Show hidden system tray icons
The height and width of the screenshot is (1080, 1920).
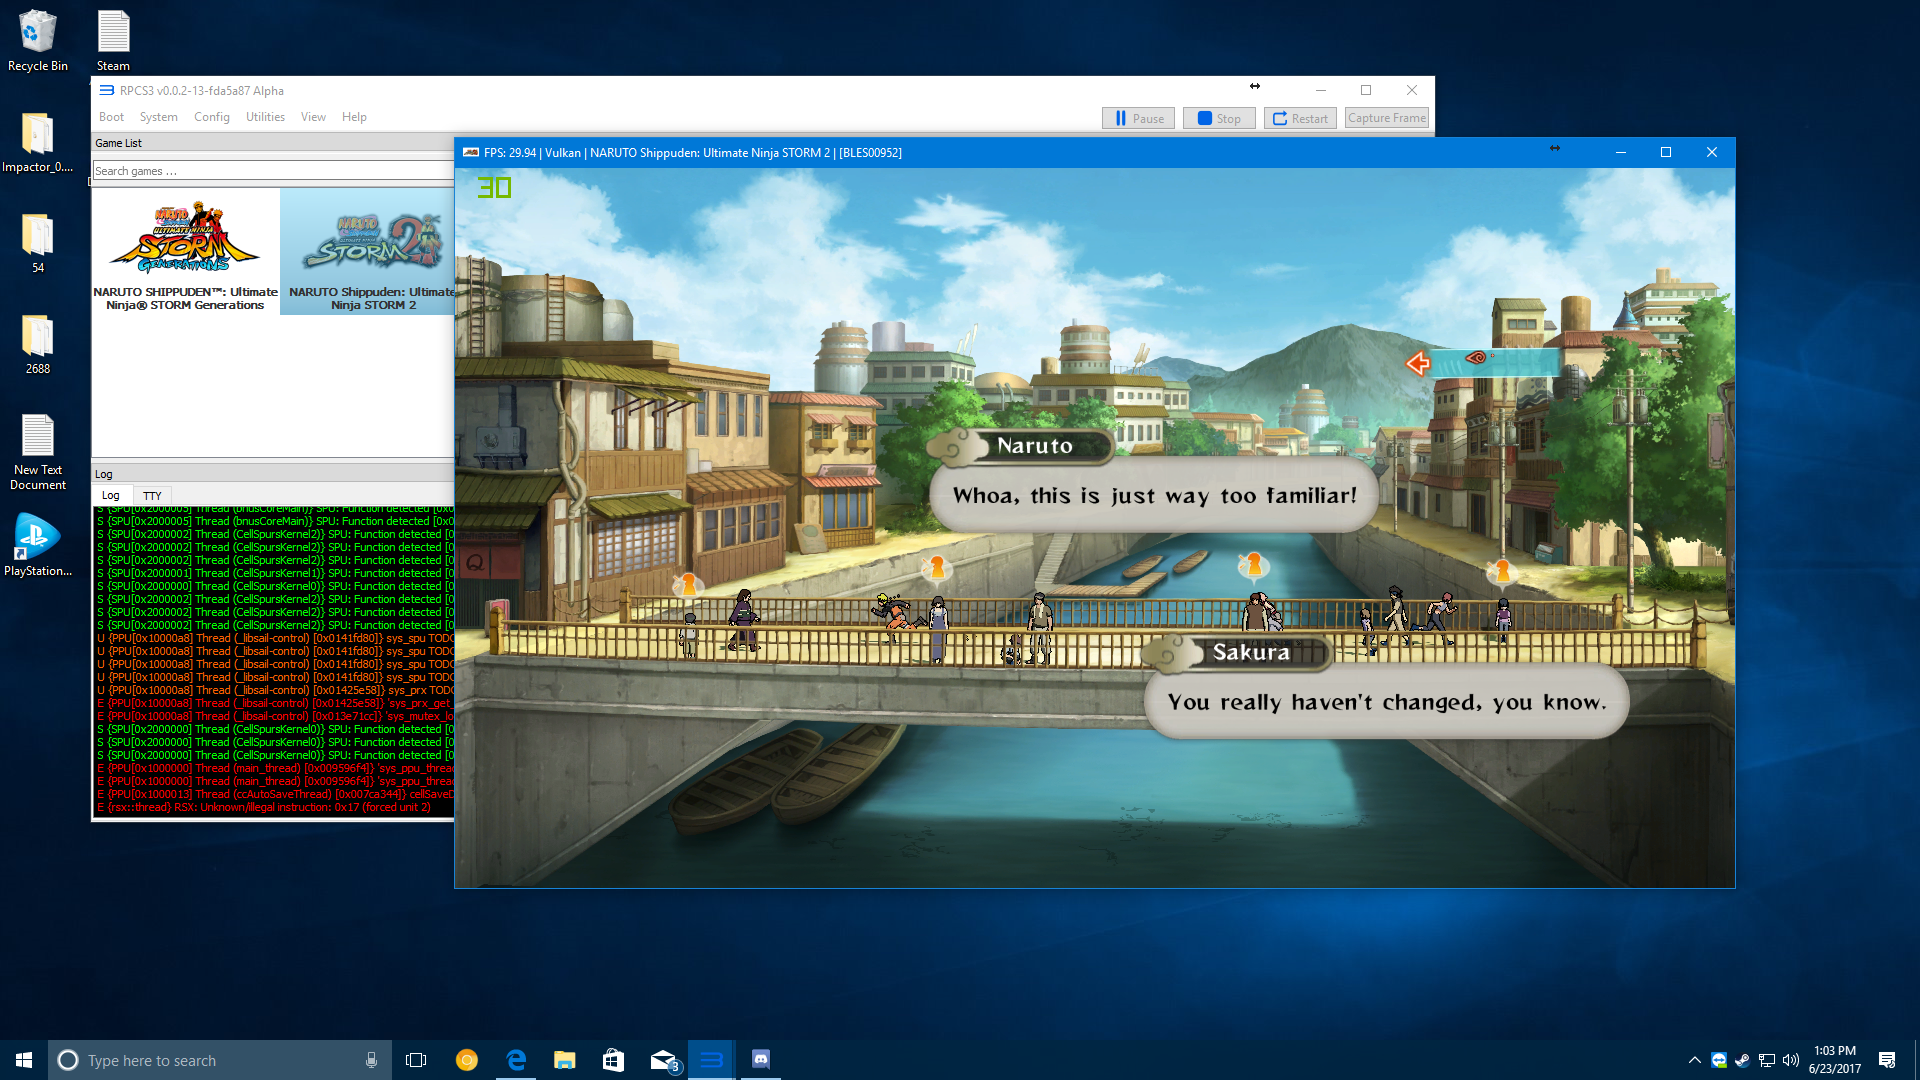tap(1694, 1060)
